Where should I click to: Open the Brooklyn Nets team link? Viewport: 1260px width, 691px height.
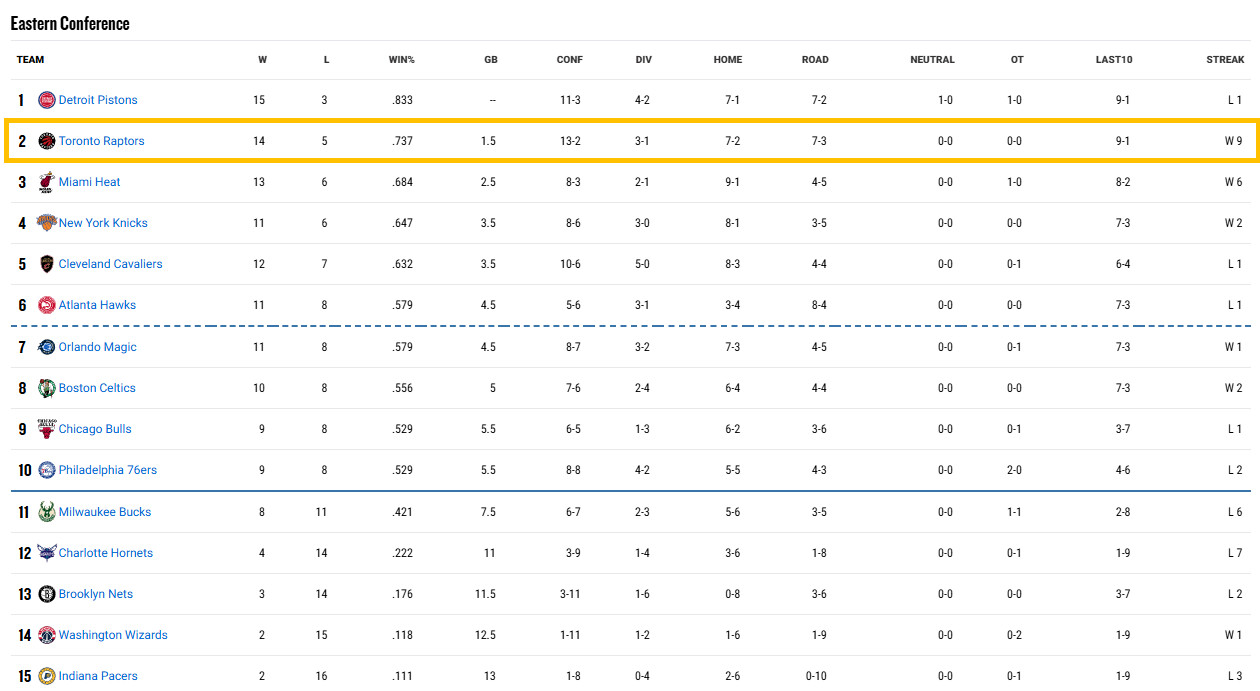pyautogui.click(x=95, y=594)
